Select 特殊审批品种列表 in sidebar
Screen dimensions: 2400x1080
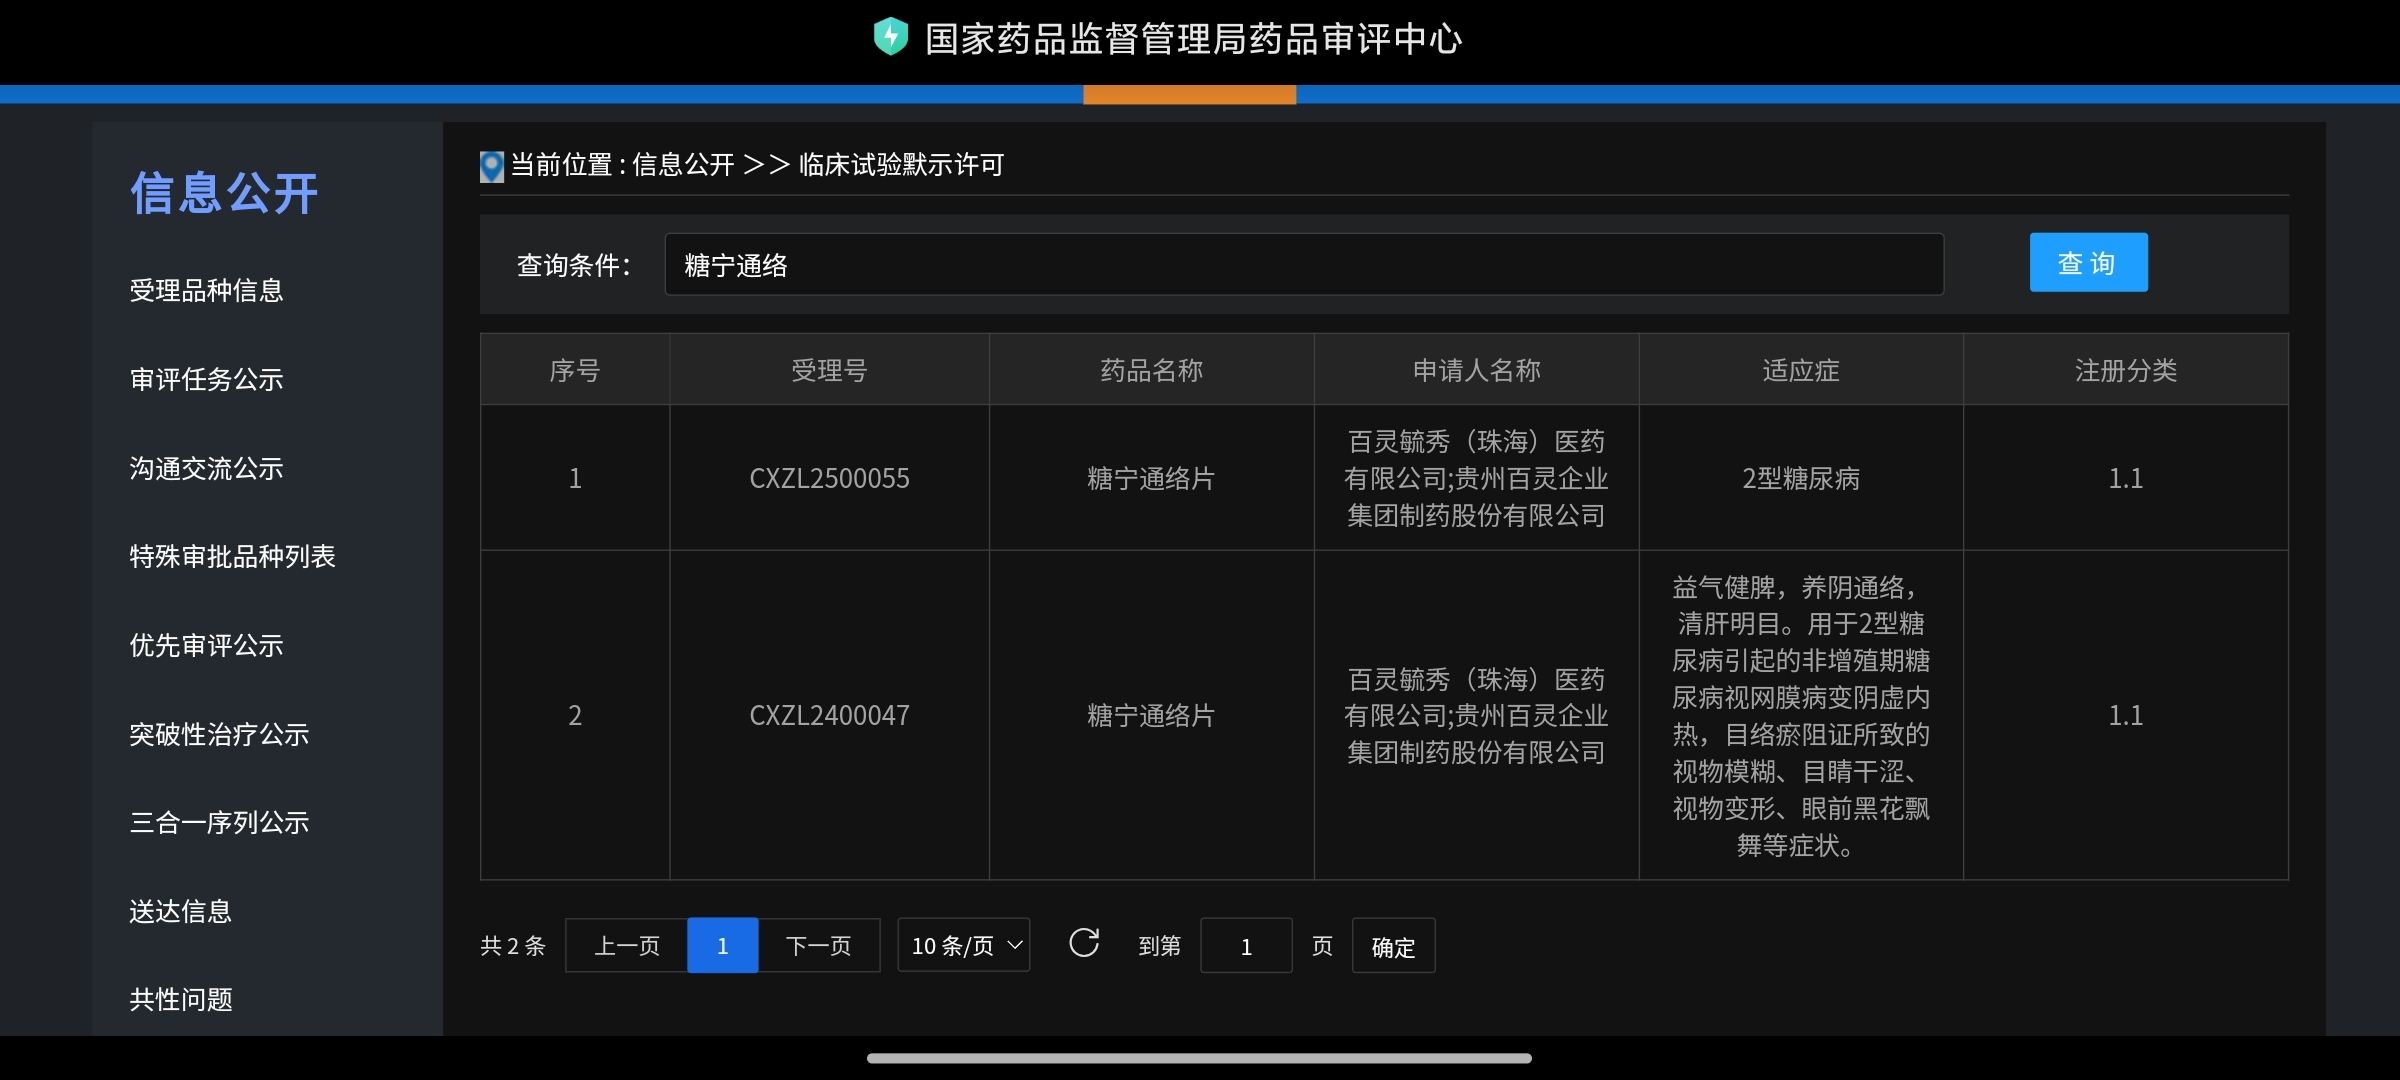click(232, 557)
